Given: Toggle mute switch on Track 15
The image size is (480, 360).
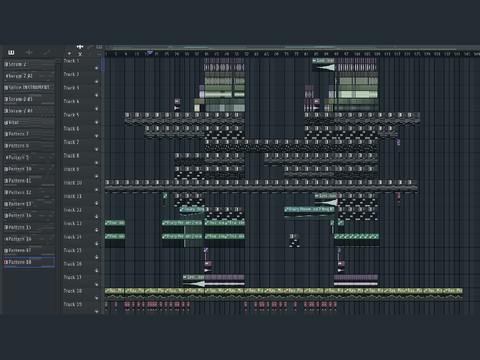Looking at the screenshot, I should pos(97,257).
